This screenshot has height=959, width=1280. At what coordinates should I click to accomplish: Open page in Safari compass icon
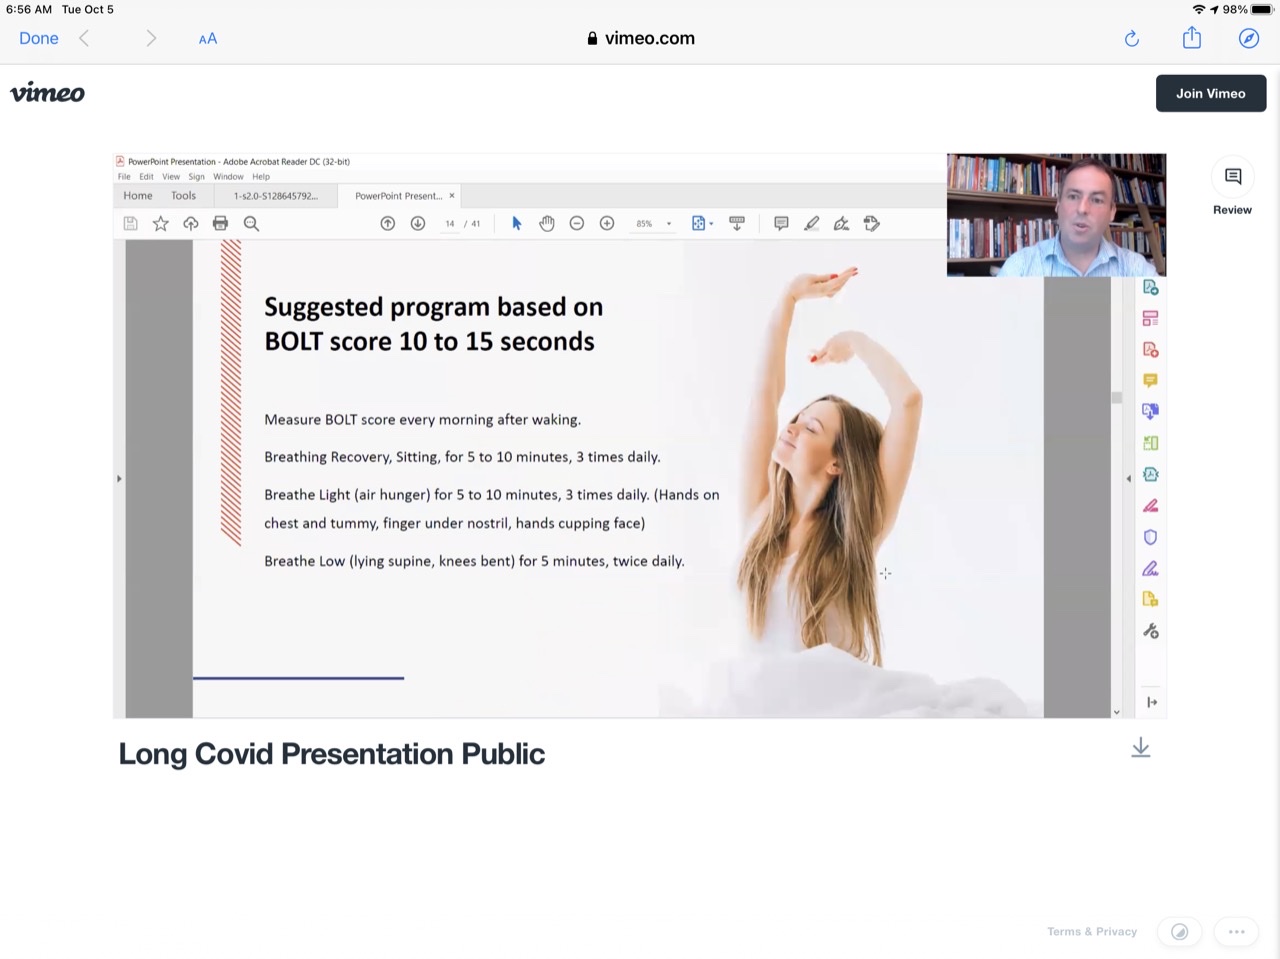[x=1248, y=38]
